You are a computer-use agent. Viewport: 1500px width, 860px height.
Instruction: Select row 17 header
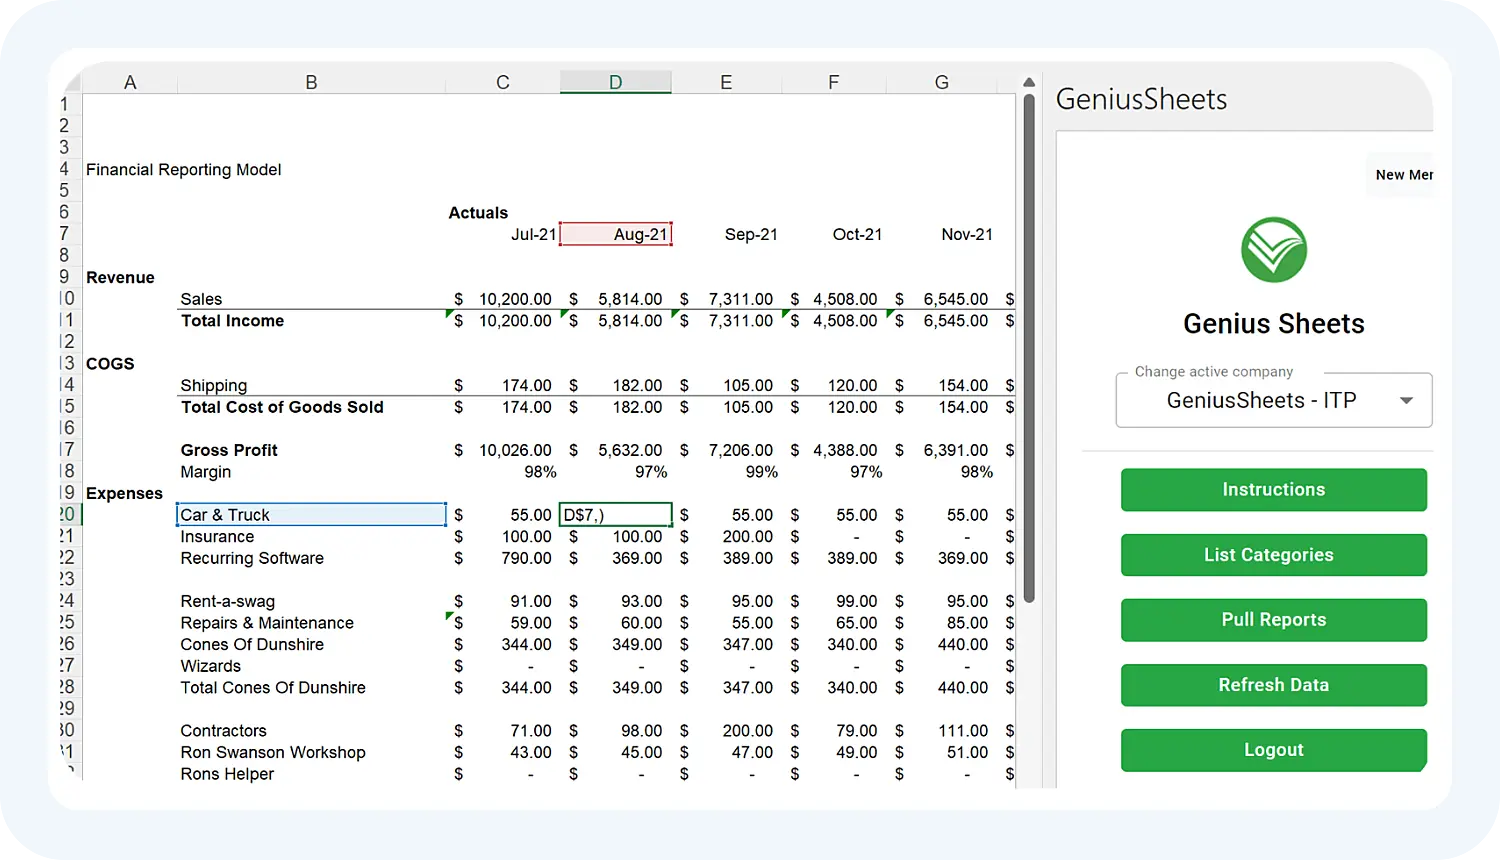click(67, 450)
